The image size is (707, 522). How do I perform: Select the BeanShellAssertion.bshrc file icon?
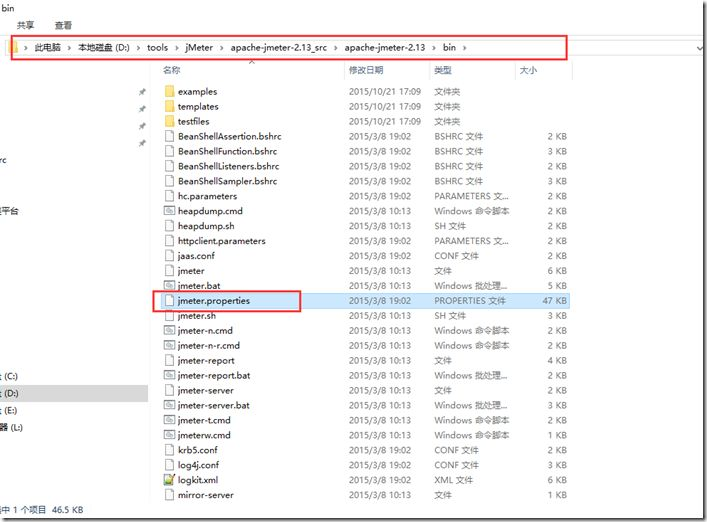tap(169, 136)
